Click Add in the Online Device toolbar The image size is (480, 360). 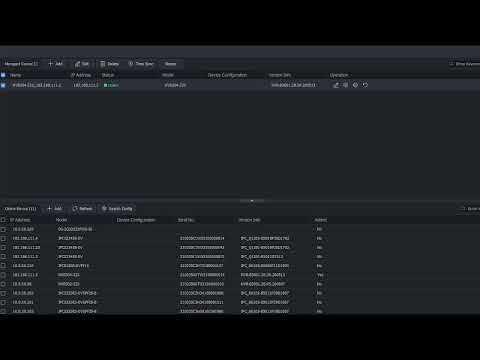(55, 209)
